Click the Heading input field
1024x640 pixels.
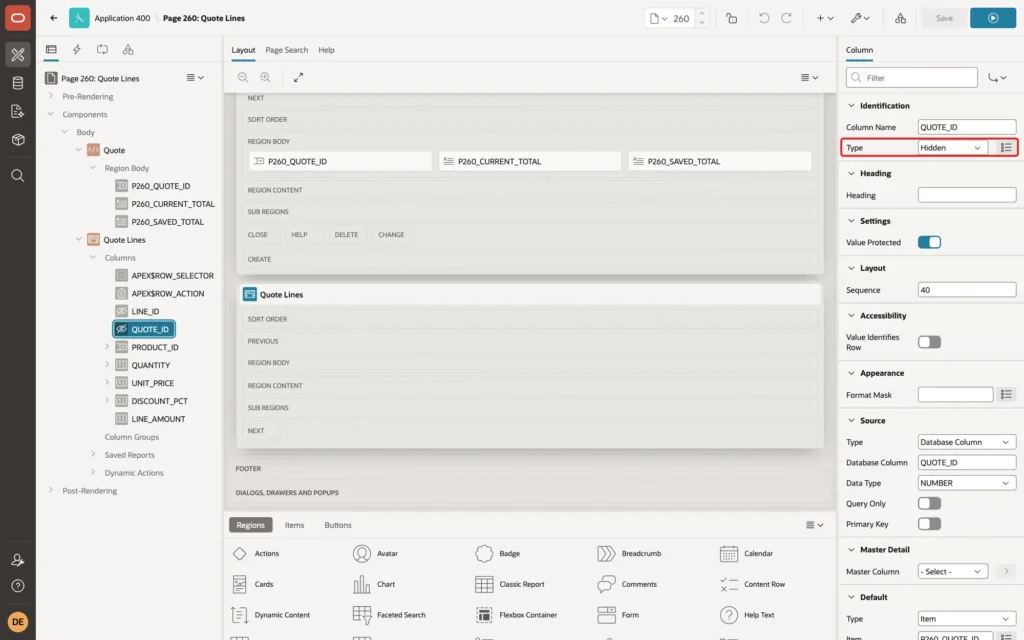(x=967, y=195)
